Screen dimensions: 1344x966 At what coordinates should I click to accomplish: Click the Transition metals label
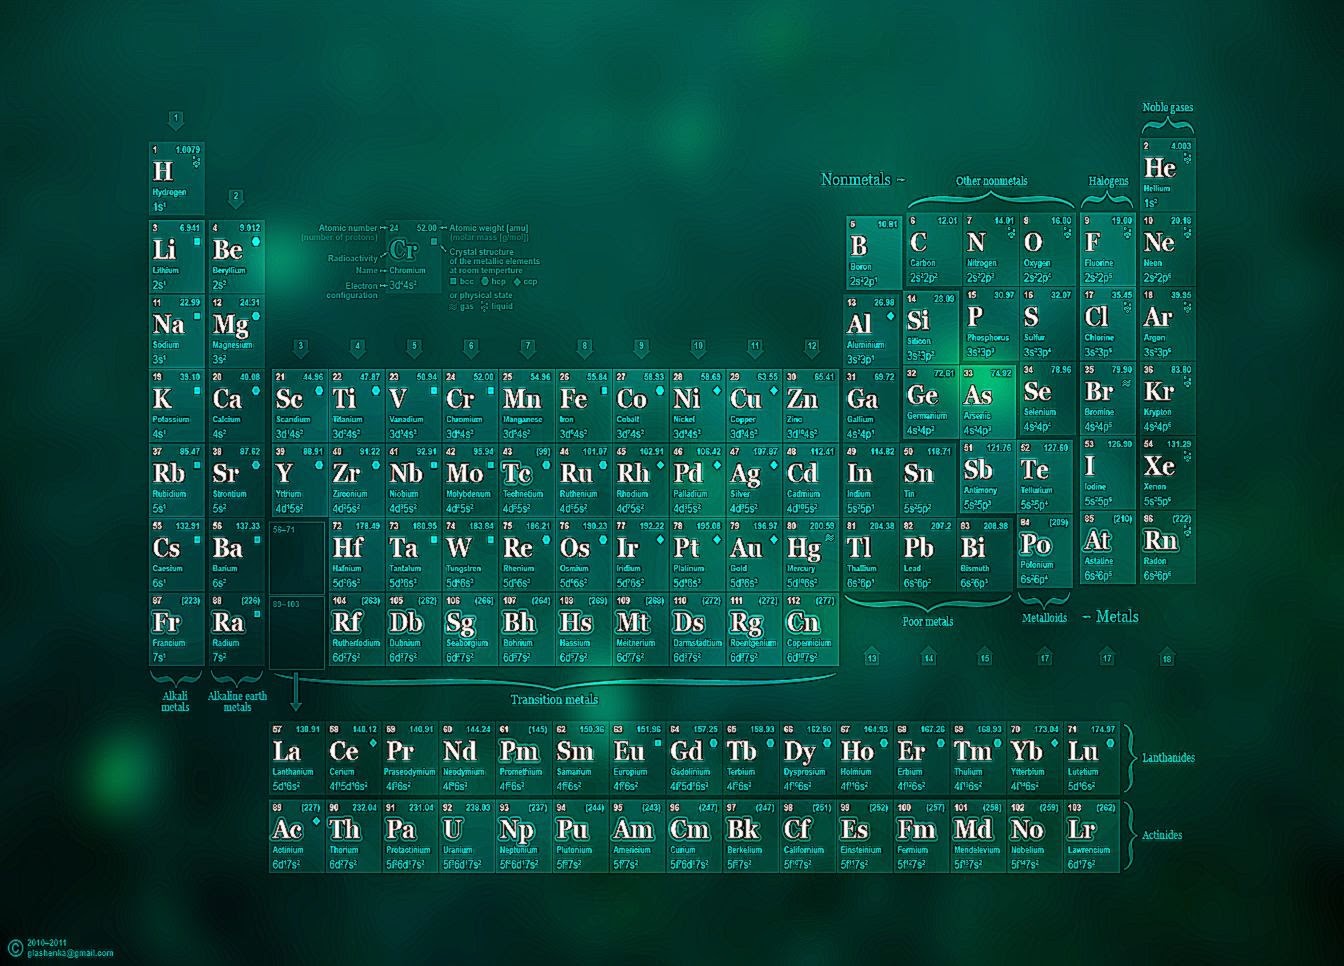(553, 700)
